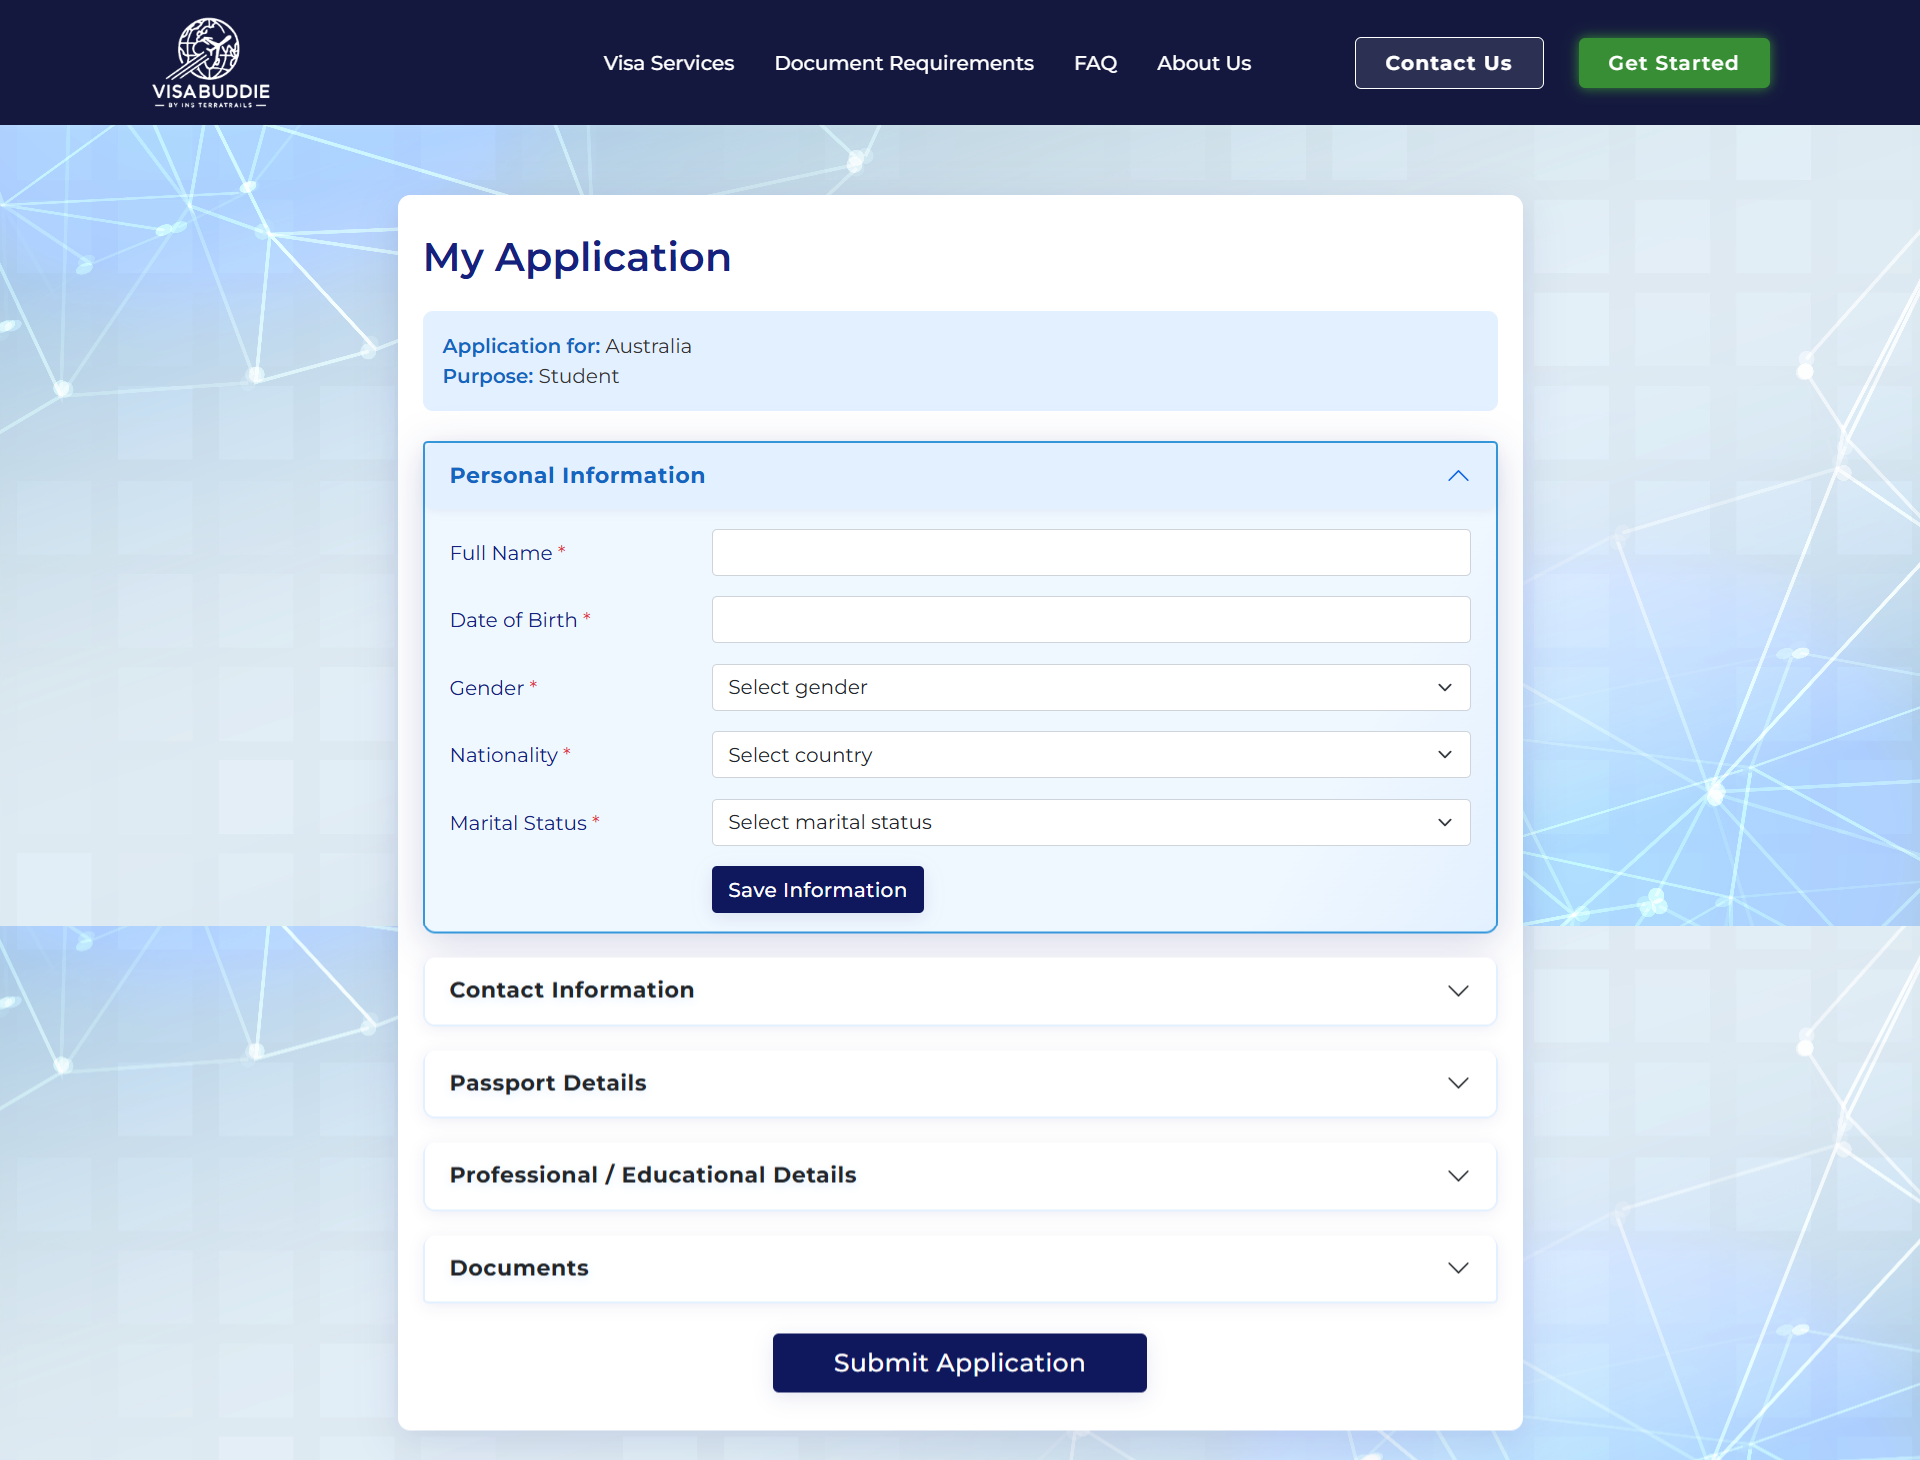The height and width of the screenshot is (1460, 1920).
Task: Click the Save Information button
Action: (x=817, y=890)
